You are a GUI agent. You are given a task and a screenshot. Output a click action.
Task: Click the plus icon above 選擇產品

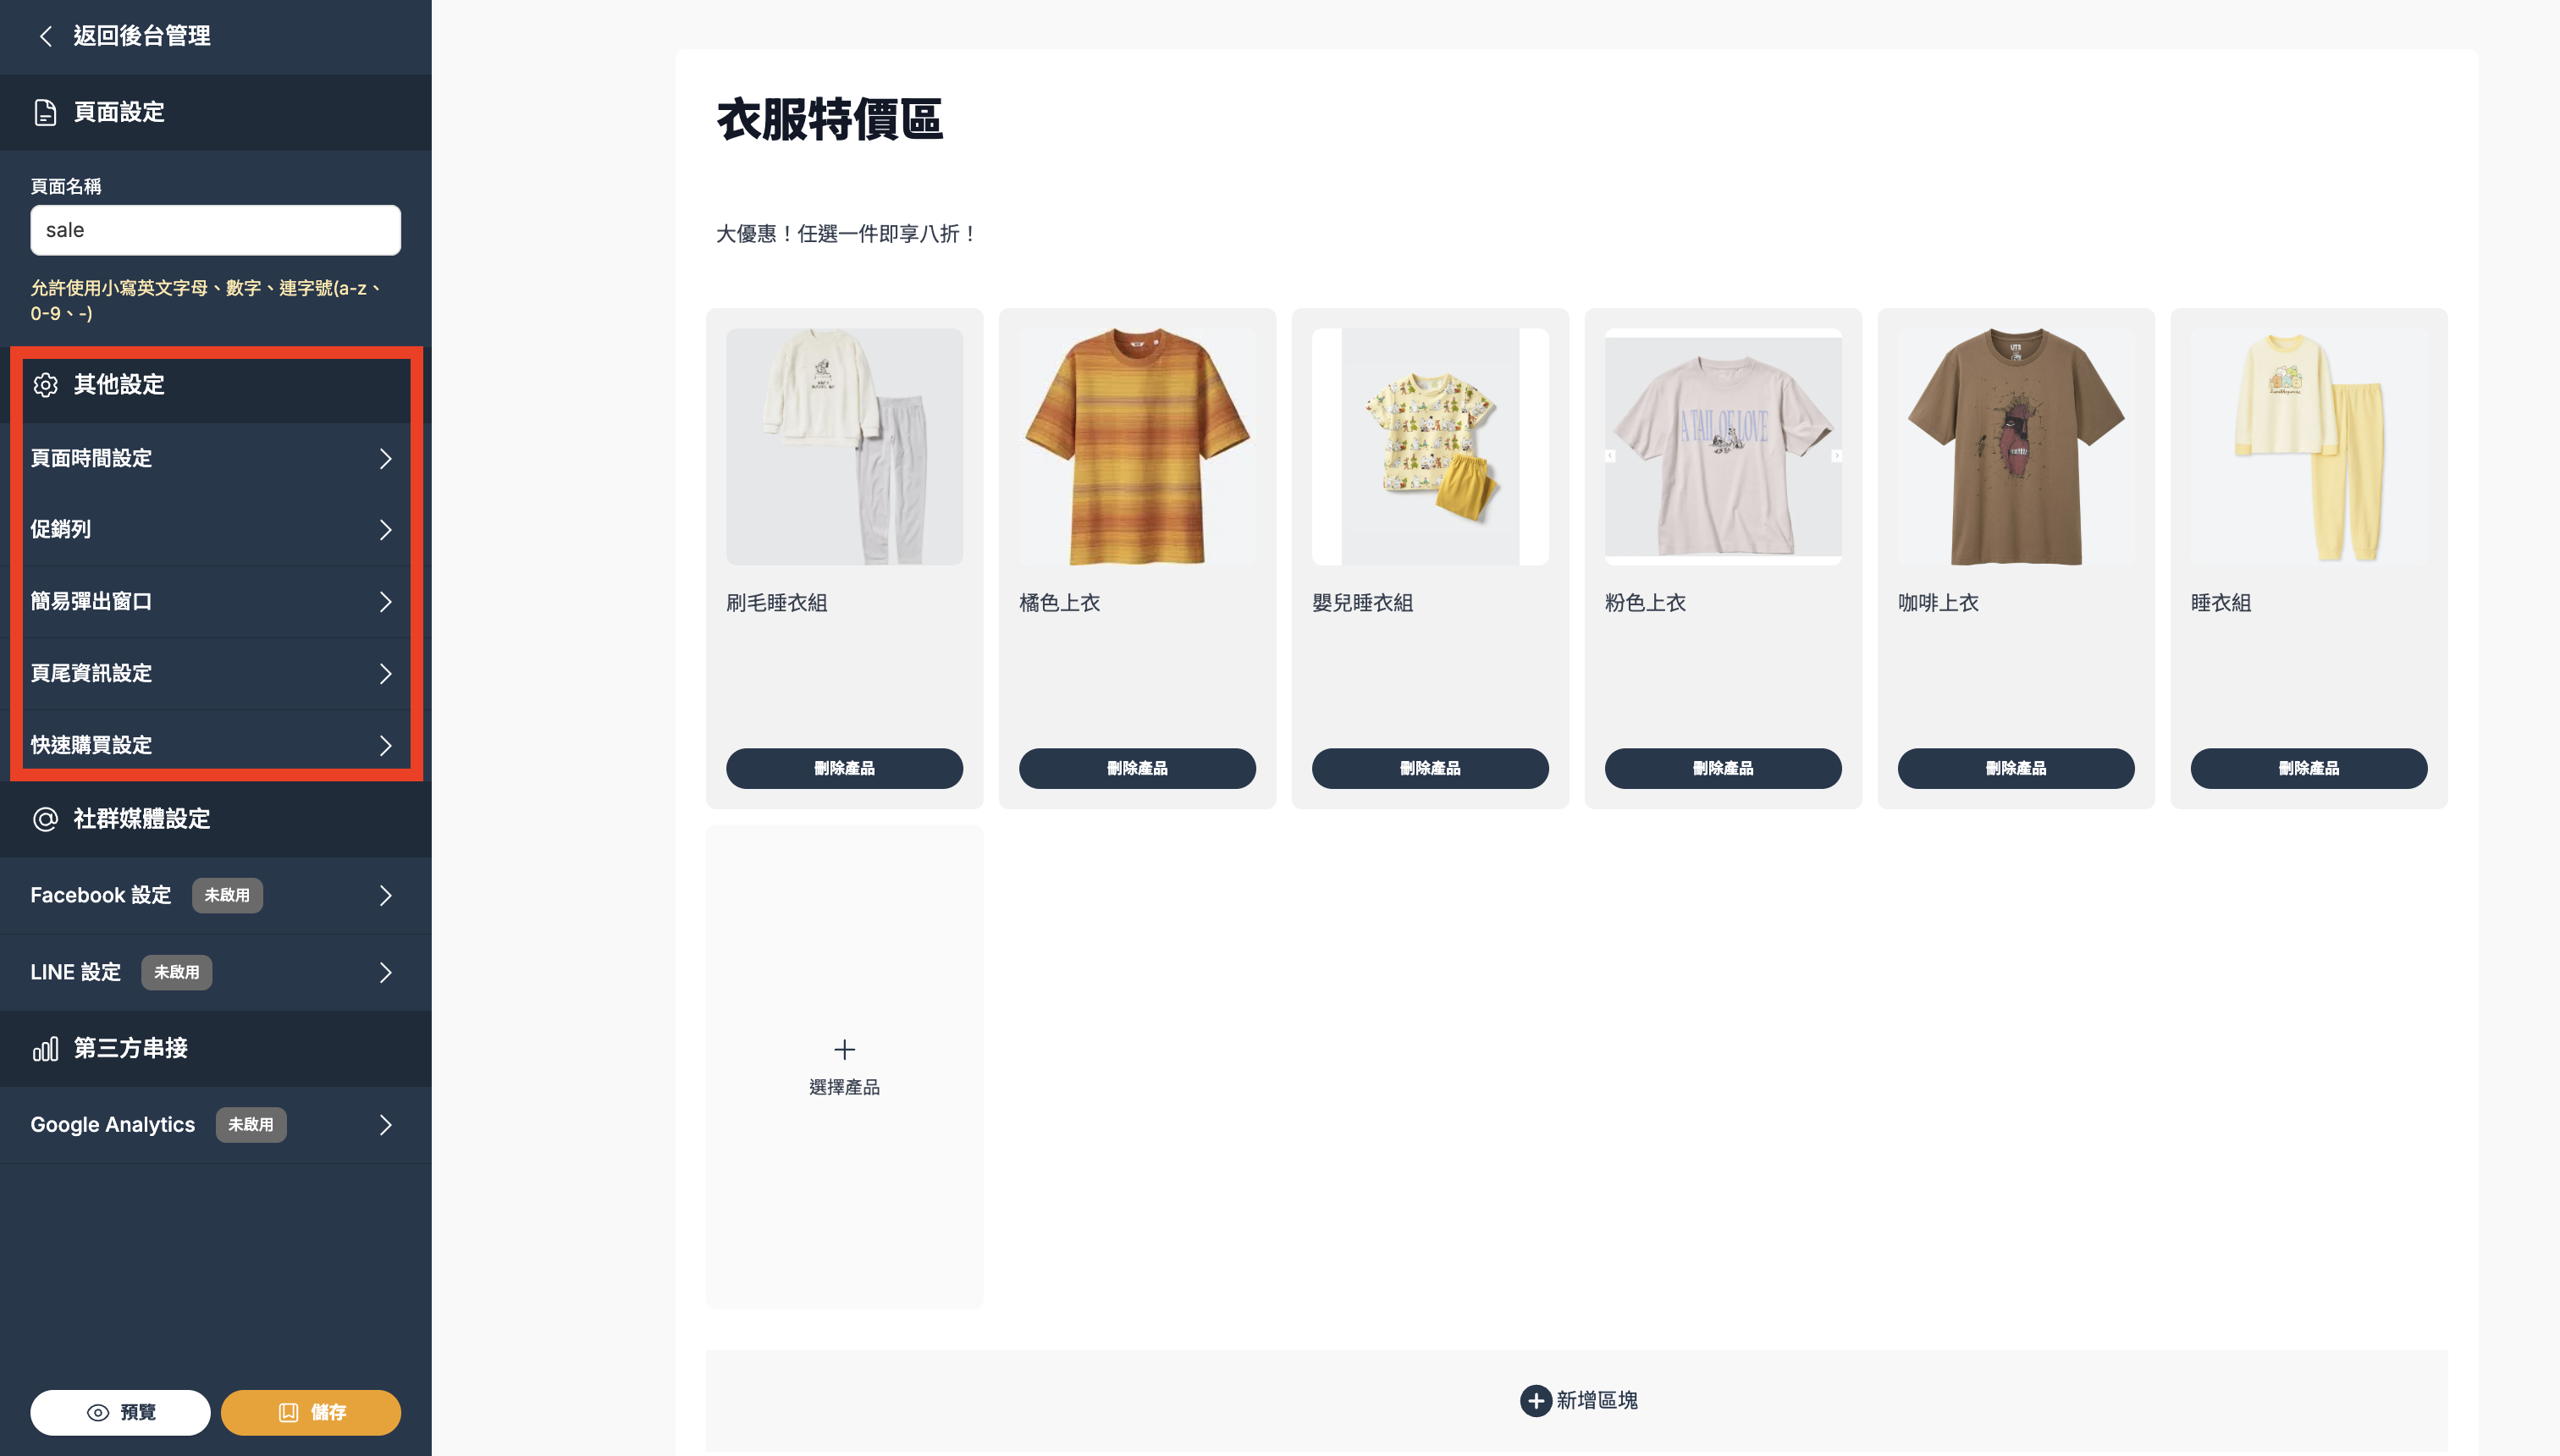tap(844, 1049)
